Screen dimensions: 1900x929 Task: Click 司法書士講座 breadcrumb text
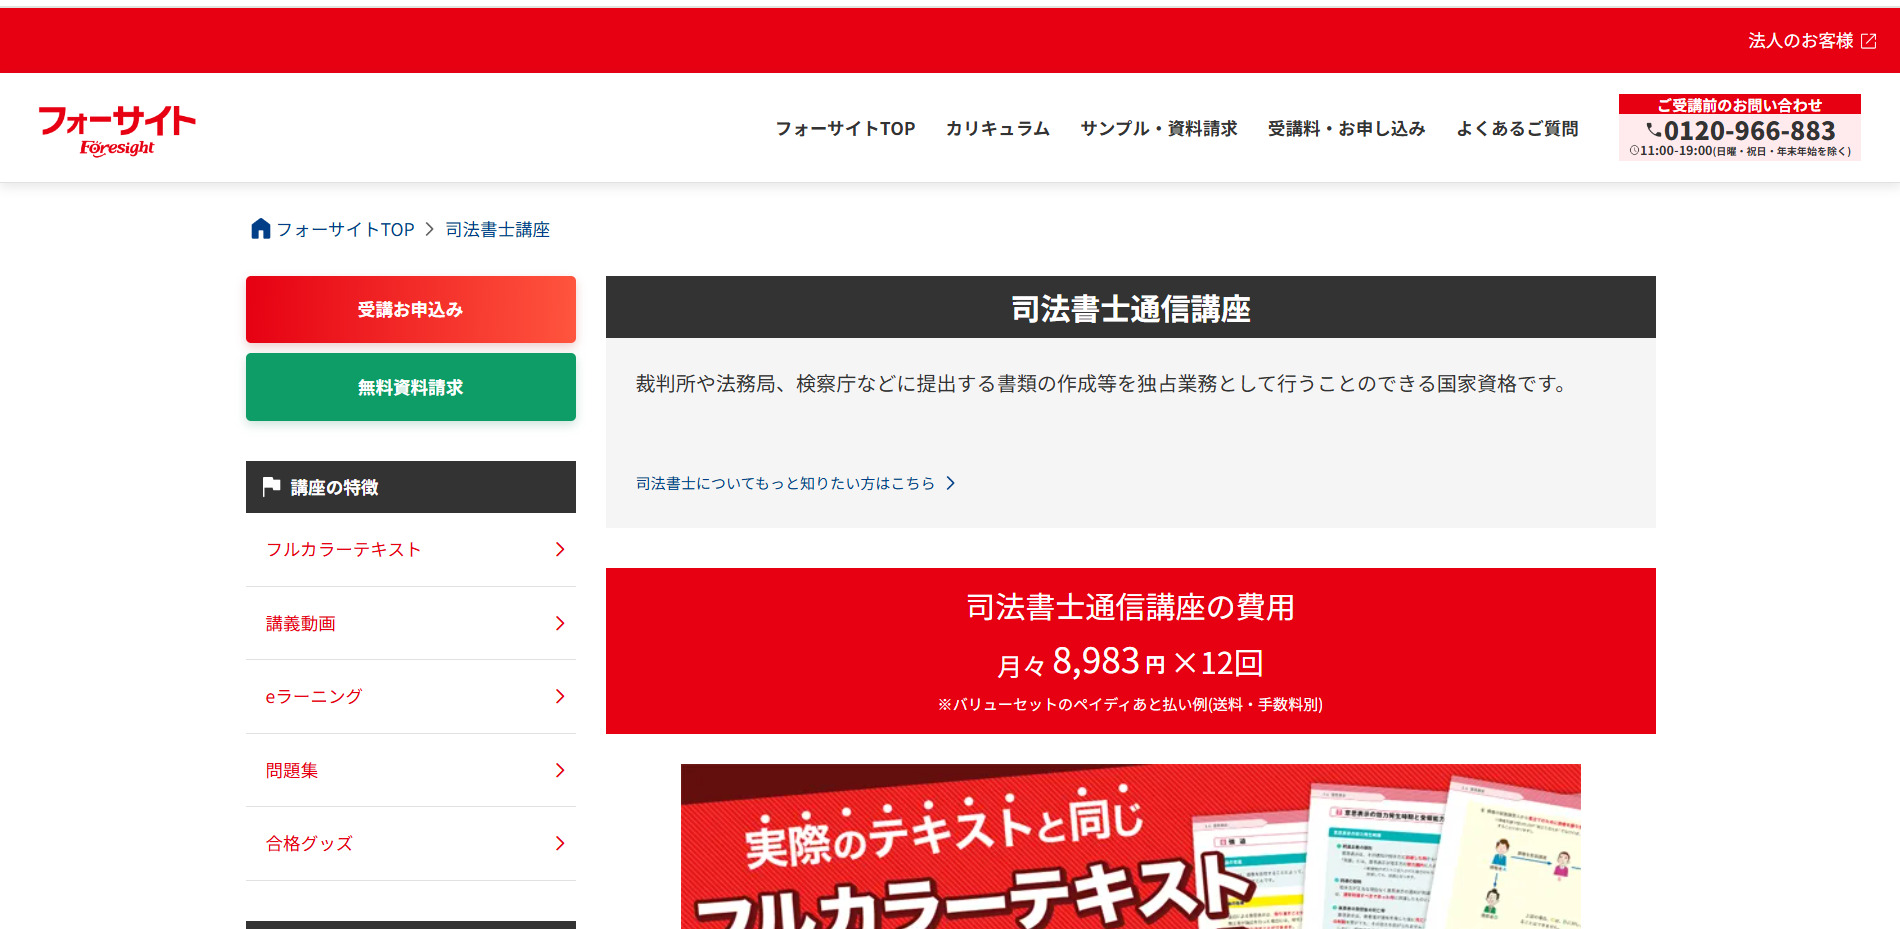pyautogui.click(x=498, y=230)
